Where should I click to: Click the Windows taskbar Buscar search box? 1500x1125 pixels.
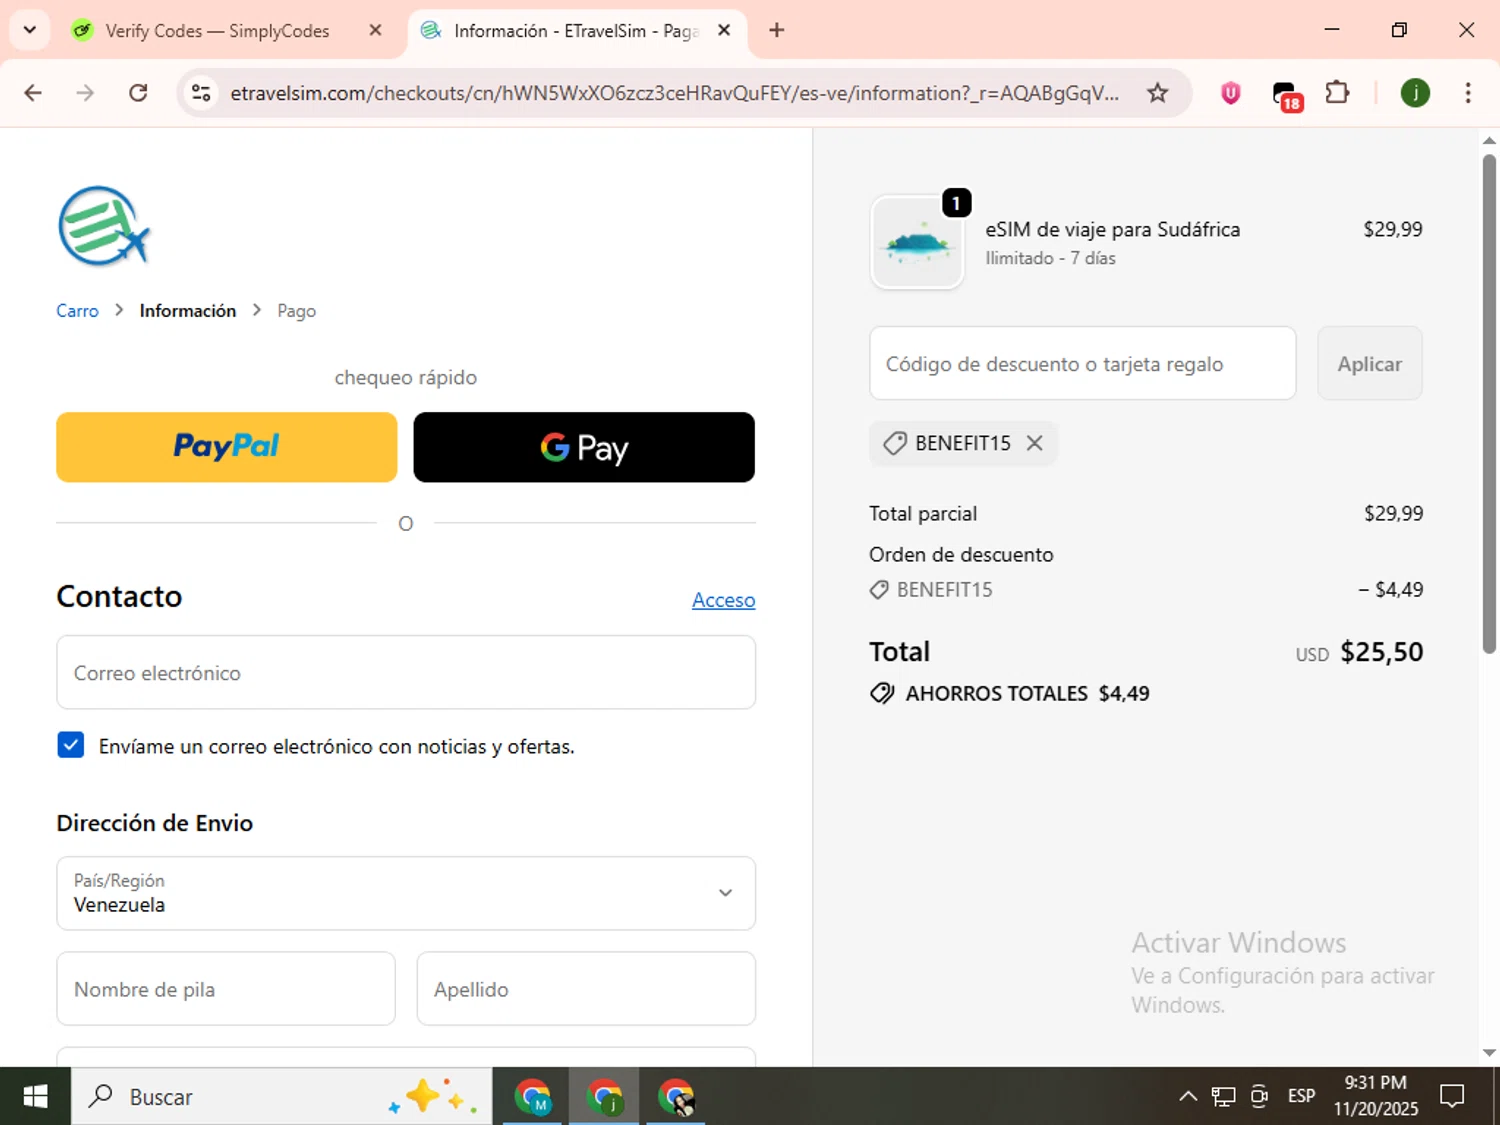point(281,1096)
